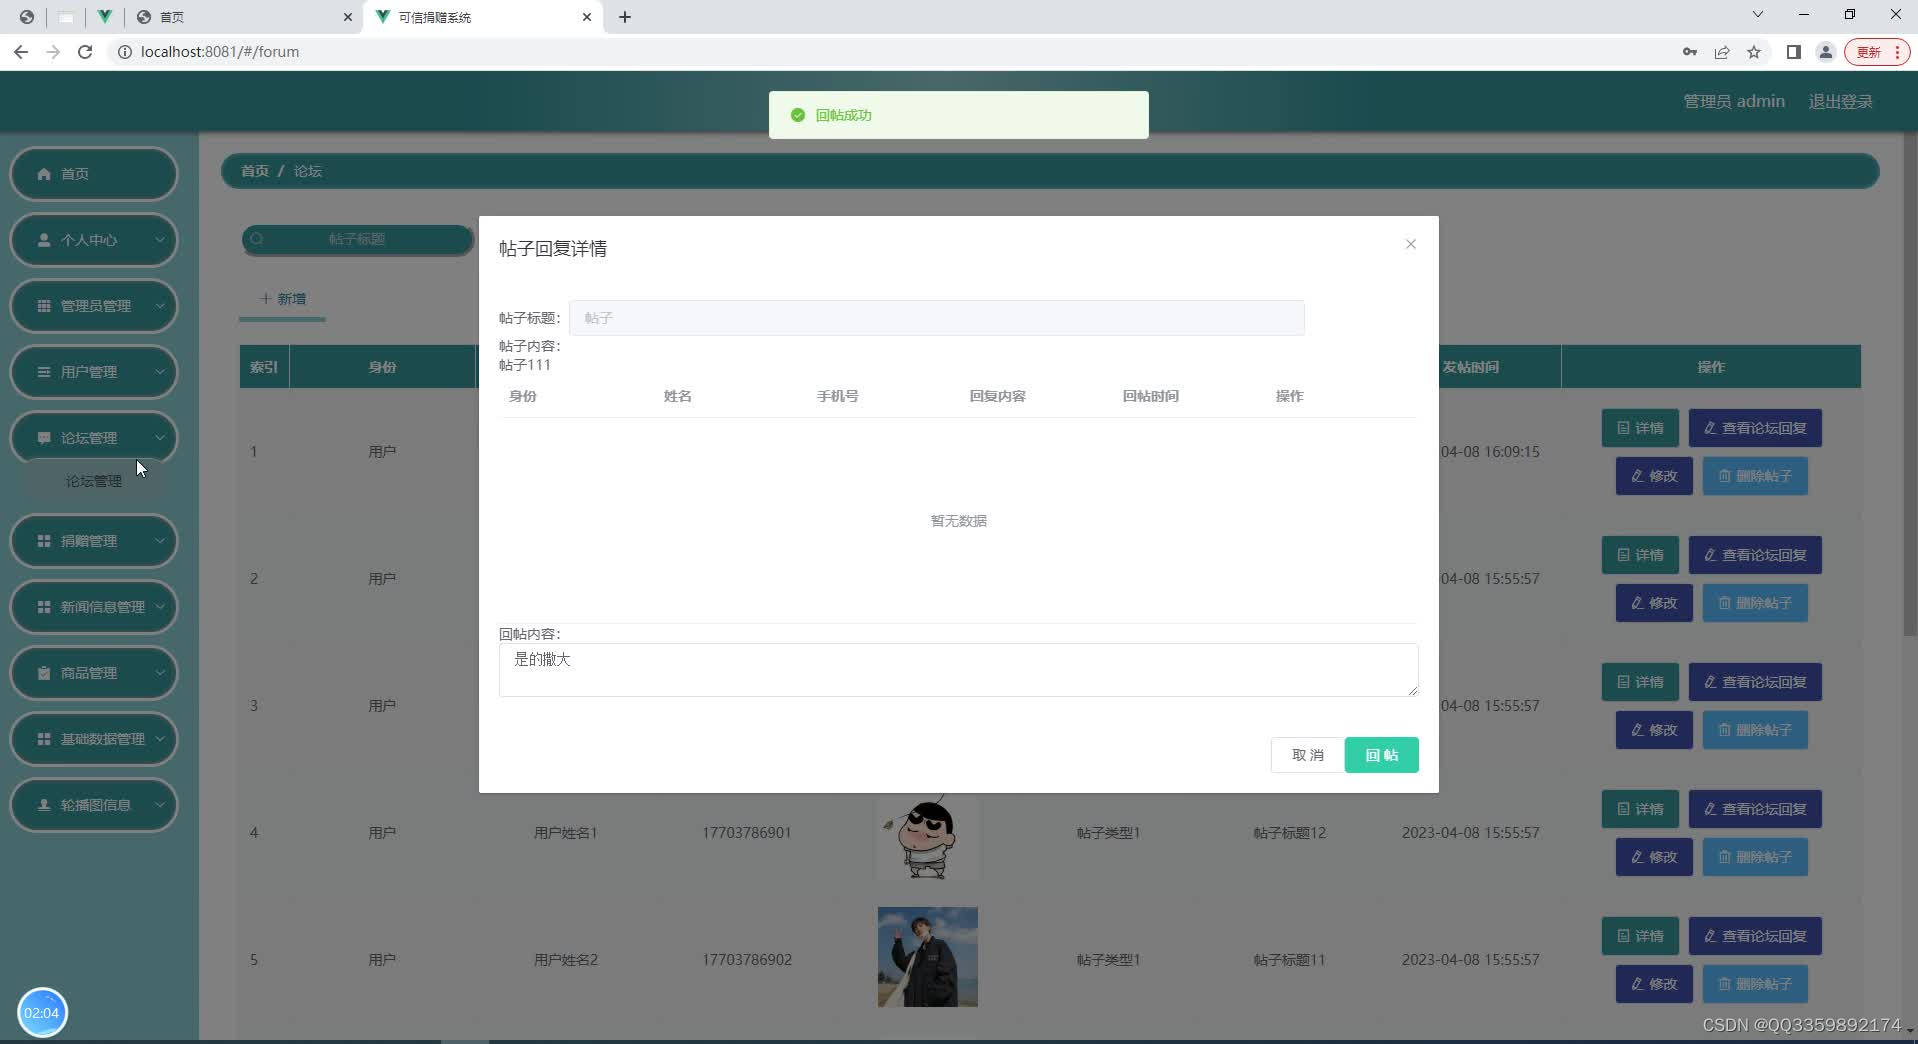This screenshot has height=1044, width=1918.
Task: Expand the 个人中心 sidebar menu
Action: coord(94,240)
